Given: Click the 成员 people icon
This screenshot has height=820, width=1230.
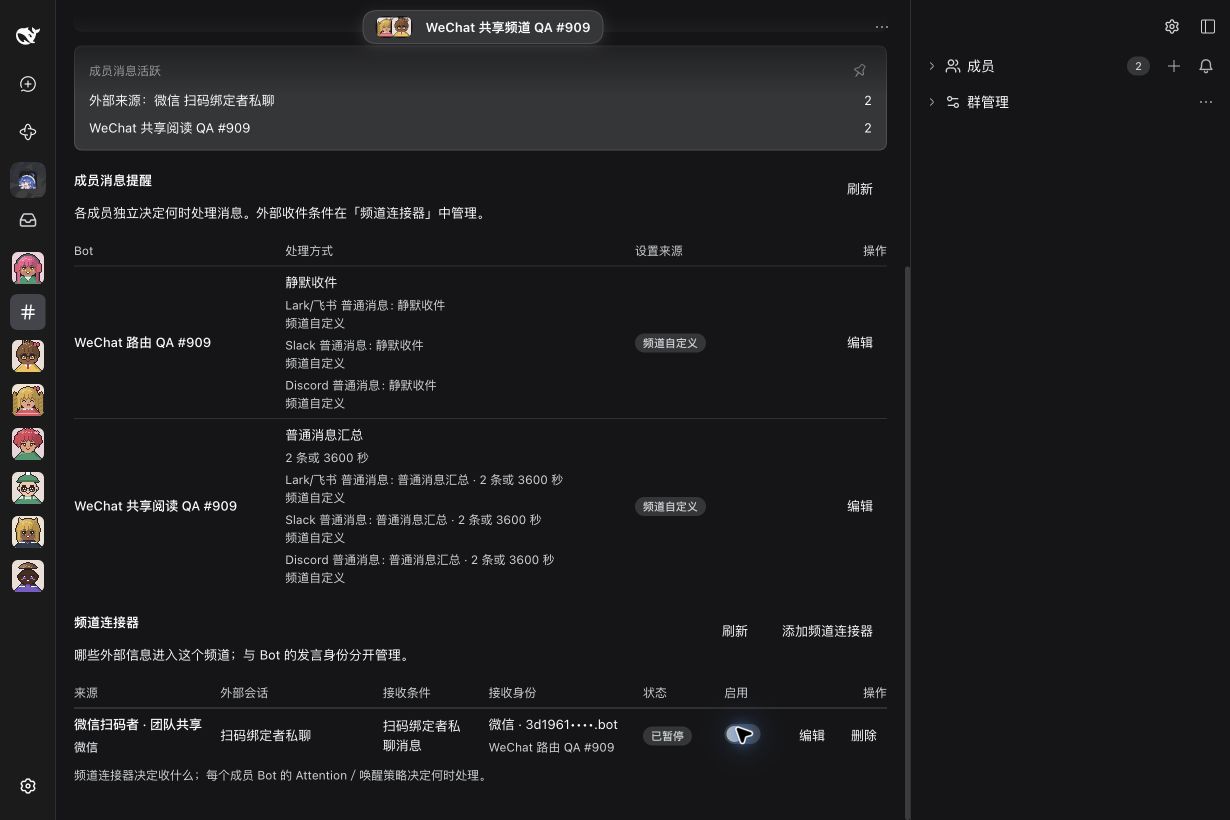Looking at the screenshot, I should (953, 66).
